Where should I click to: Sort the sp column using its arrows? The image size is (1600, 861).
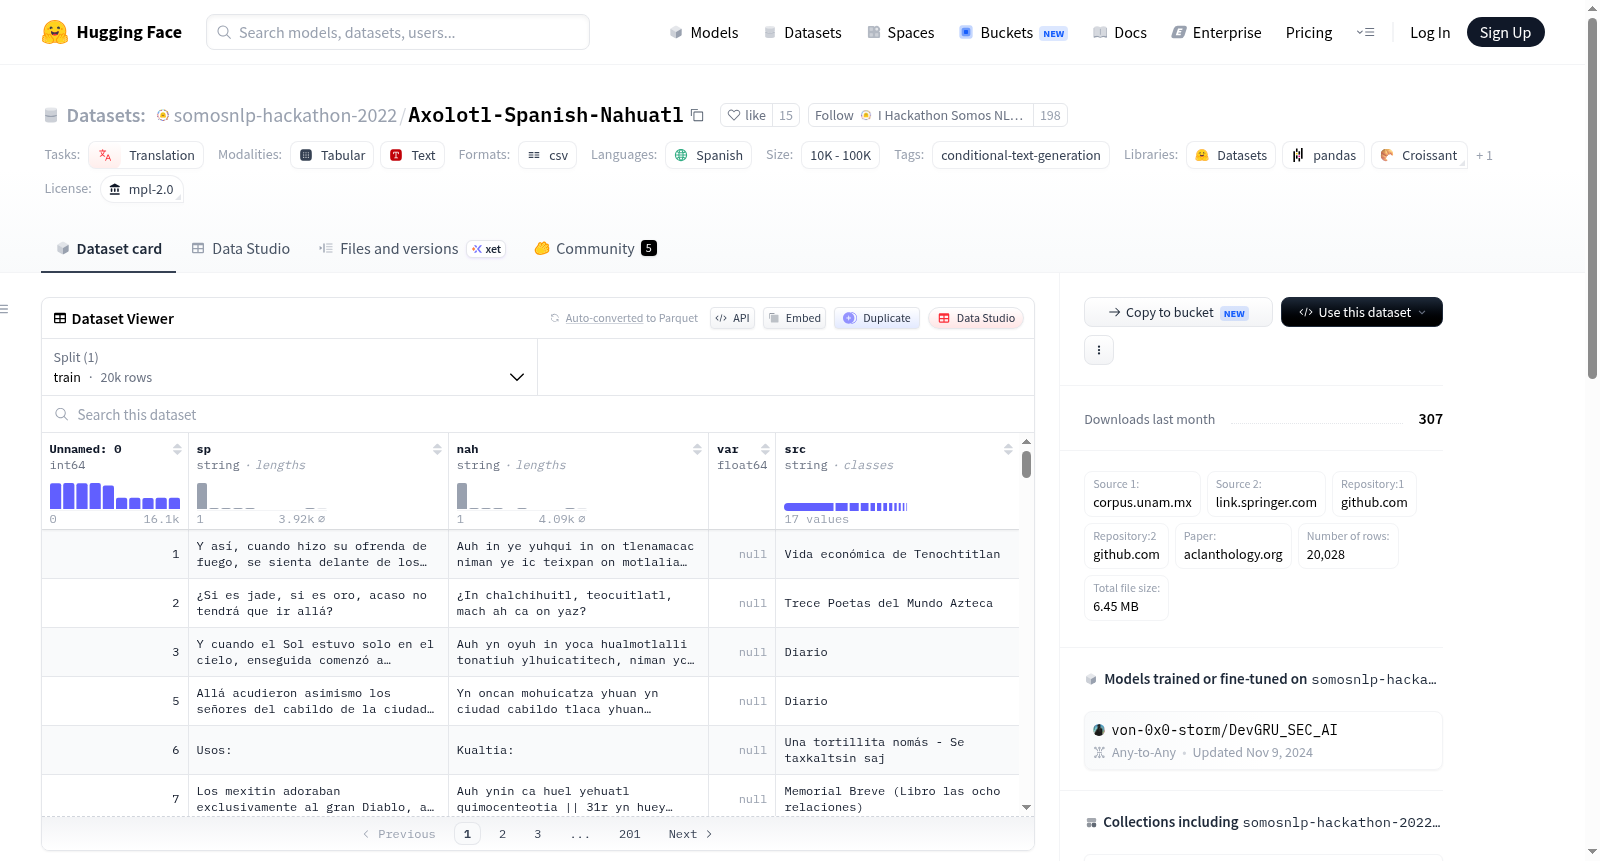tap(437, 449)
